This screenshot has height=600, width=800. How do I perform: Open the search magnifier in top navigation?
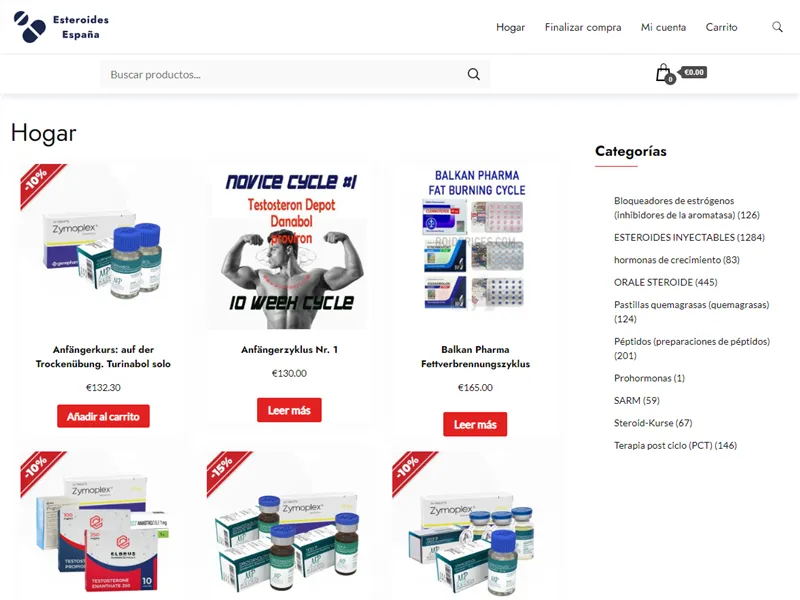click(777, 27)
